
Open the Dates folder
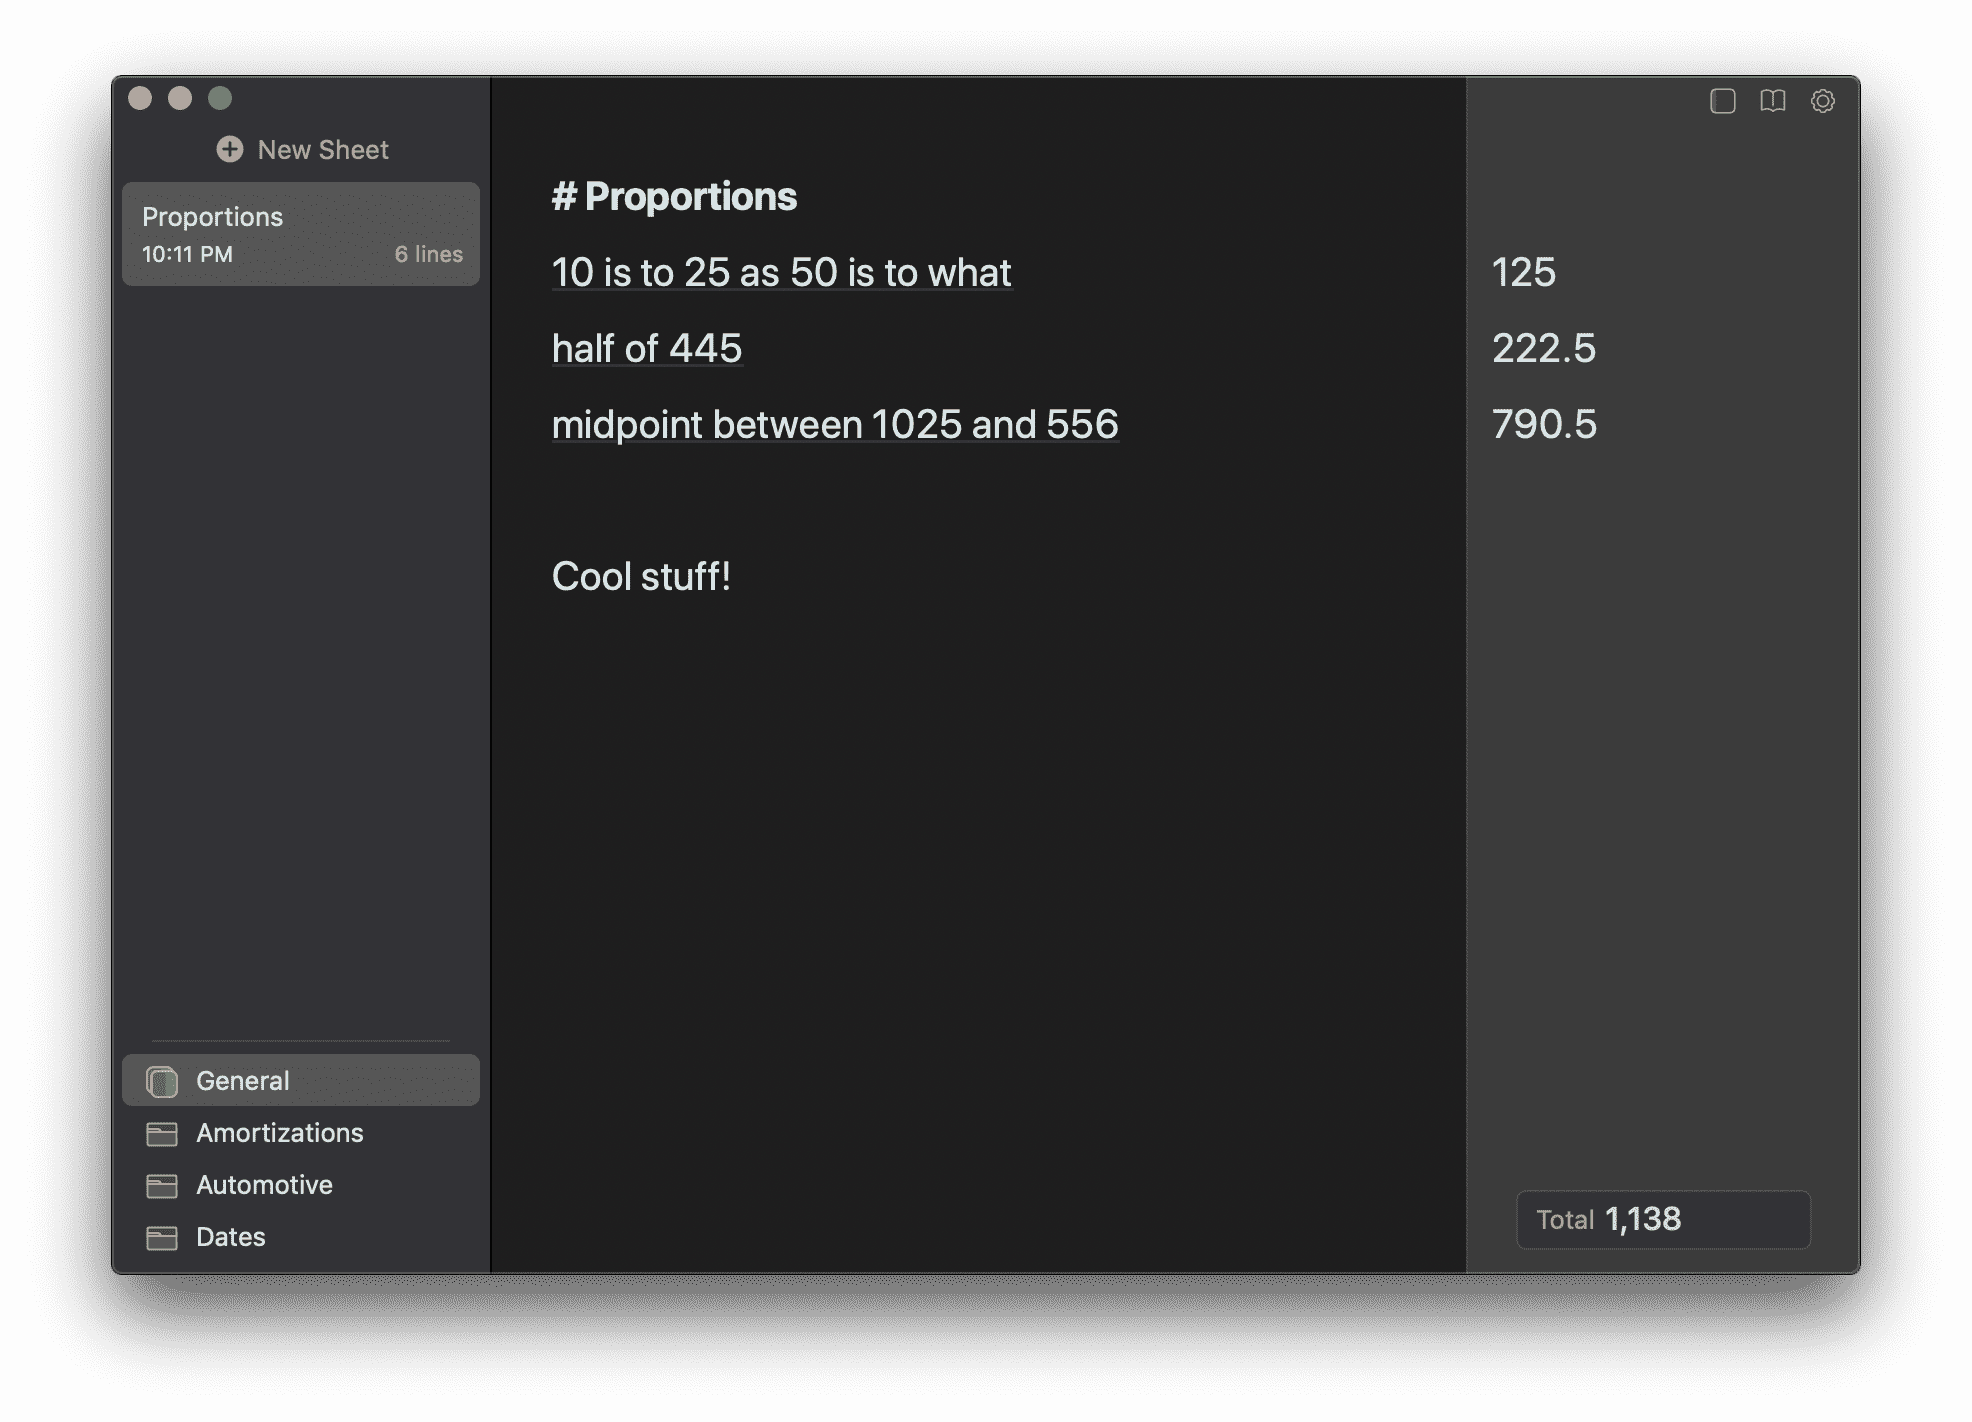click(x=230, y=1235)
